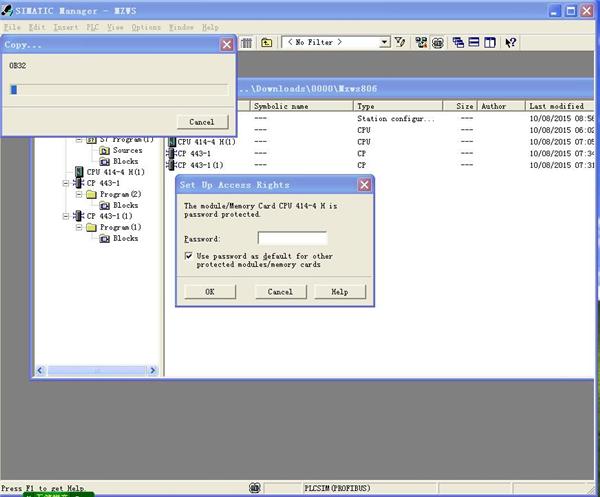Viewport: 600px width, 497px height.
Task: Collapse the Program(2) tree node
Action: [x=79, y=194]
